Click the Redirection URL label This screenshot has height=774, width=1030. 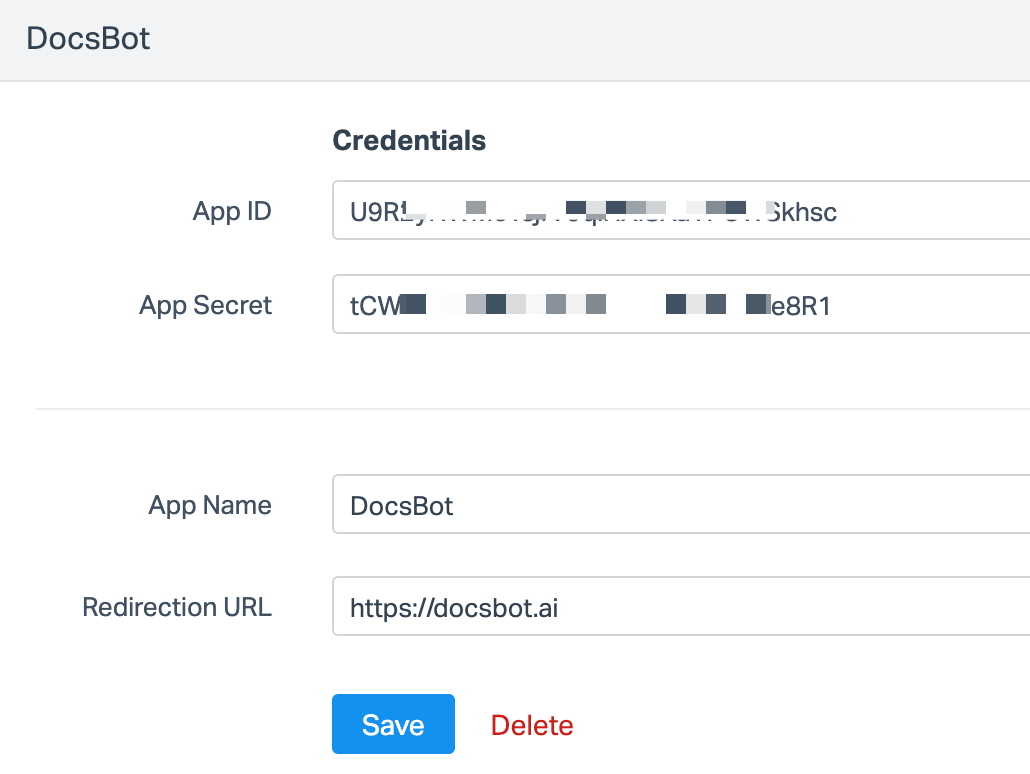pos(176,607)
